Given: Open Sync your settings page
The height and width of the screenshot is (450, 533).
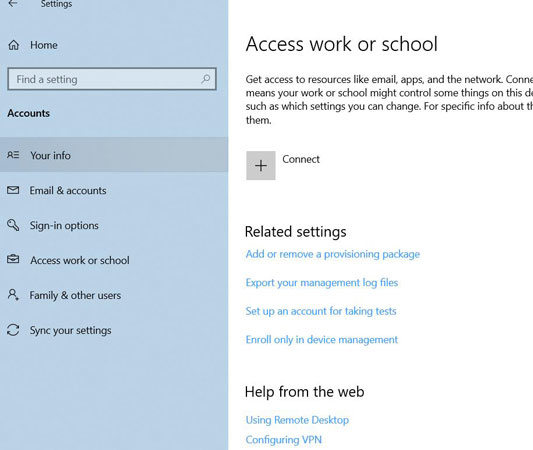Looking at the screenshot, I should coord(70,330).
